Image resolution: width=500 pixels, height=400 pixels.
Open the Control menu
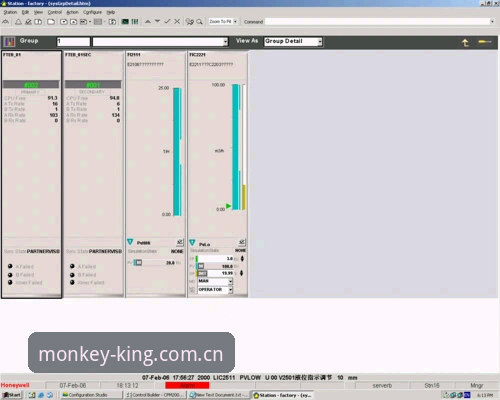(55, 12)
